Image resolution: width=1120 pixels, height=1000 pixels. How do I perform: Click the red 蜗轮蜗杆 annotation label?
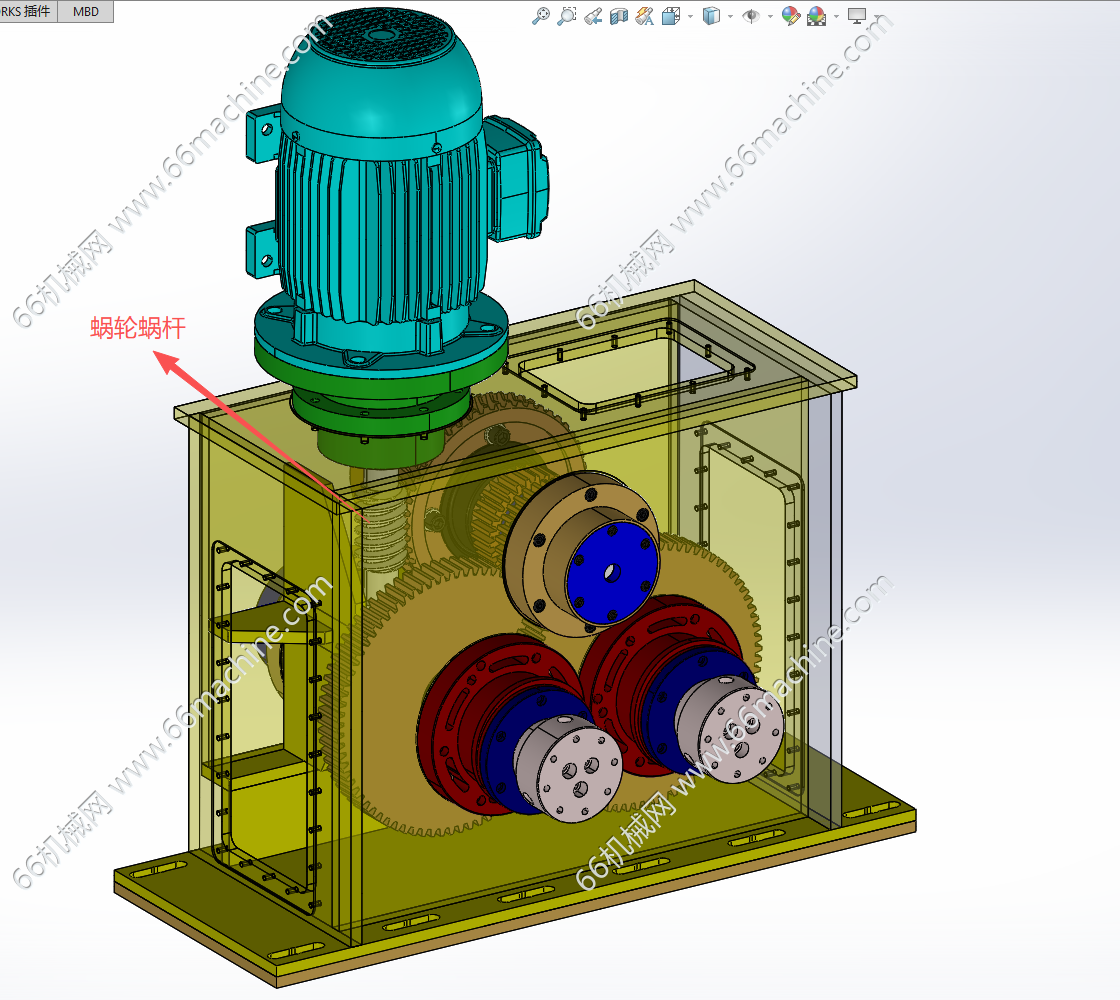[x=138, y=328]
